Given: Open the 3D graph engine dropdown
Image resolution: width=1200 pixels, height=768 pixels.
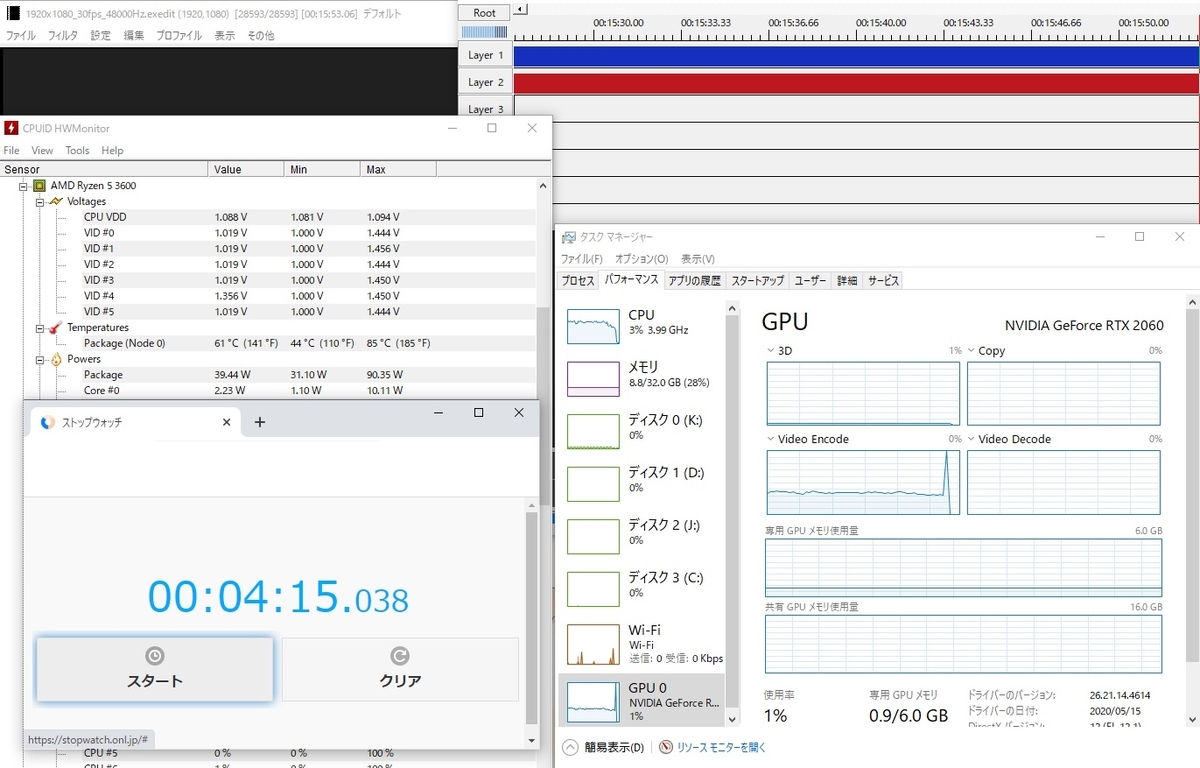Looking at the screenshot, I should pyautogui.click(x=771, y=351).
